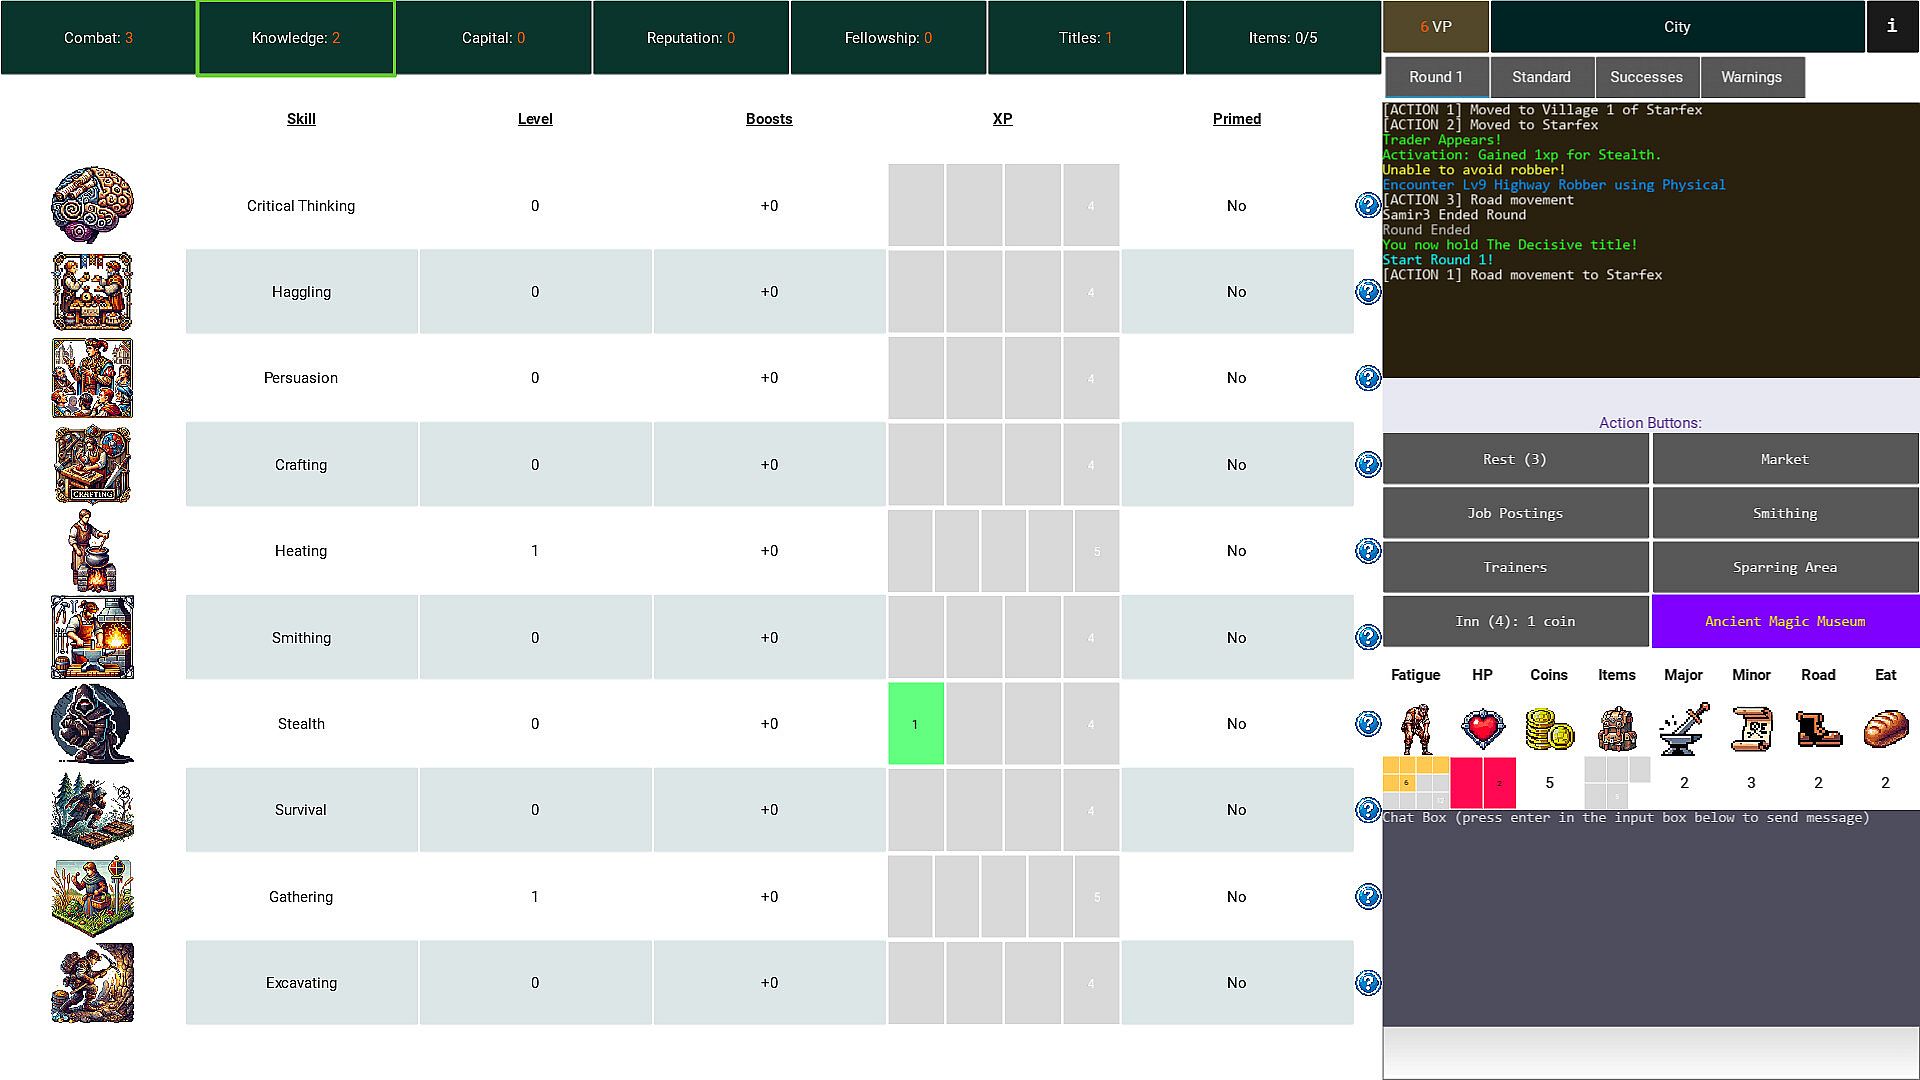Open help for the Haggling skill
The width and height of the screenshot is (1920, 1080).
(1367, 292)
